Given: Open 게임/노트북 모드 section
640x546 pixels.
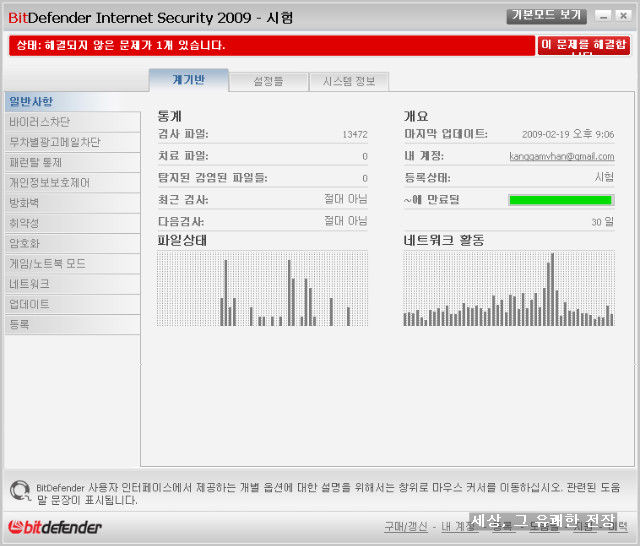Looking at the screenshot, I should pyautogui.click(x=73, y=264).
